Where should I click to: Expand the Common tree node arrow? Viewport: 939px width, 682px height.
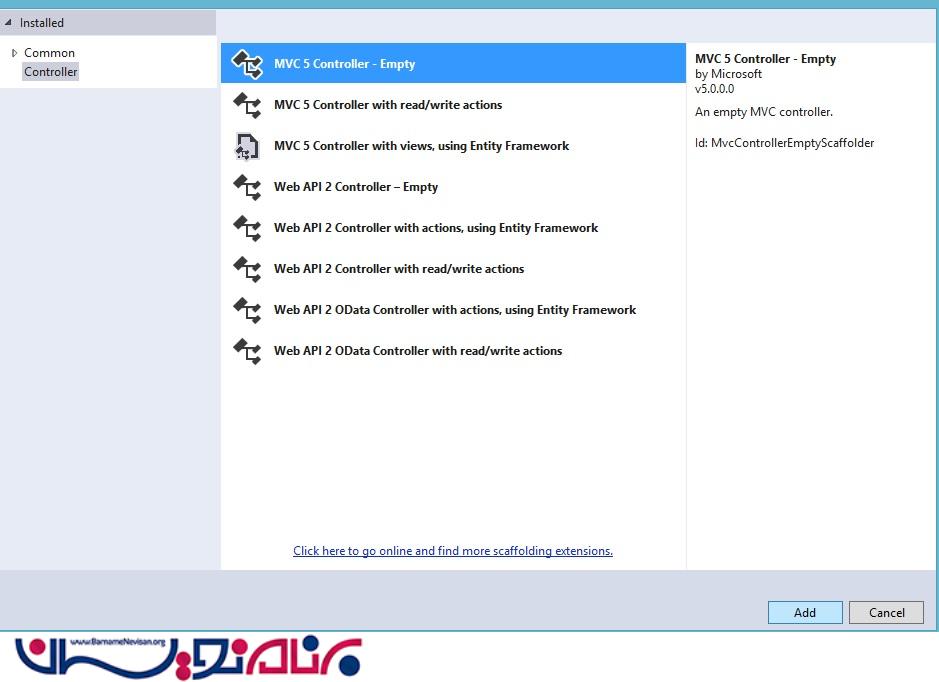14,53
